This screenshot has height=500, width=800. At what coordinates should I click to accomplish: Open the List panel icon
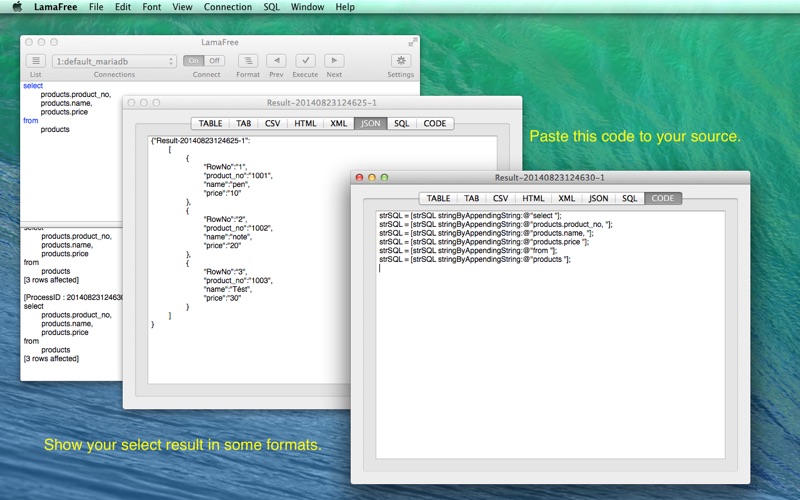click(x=36, y=61)
